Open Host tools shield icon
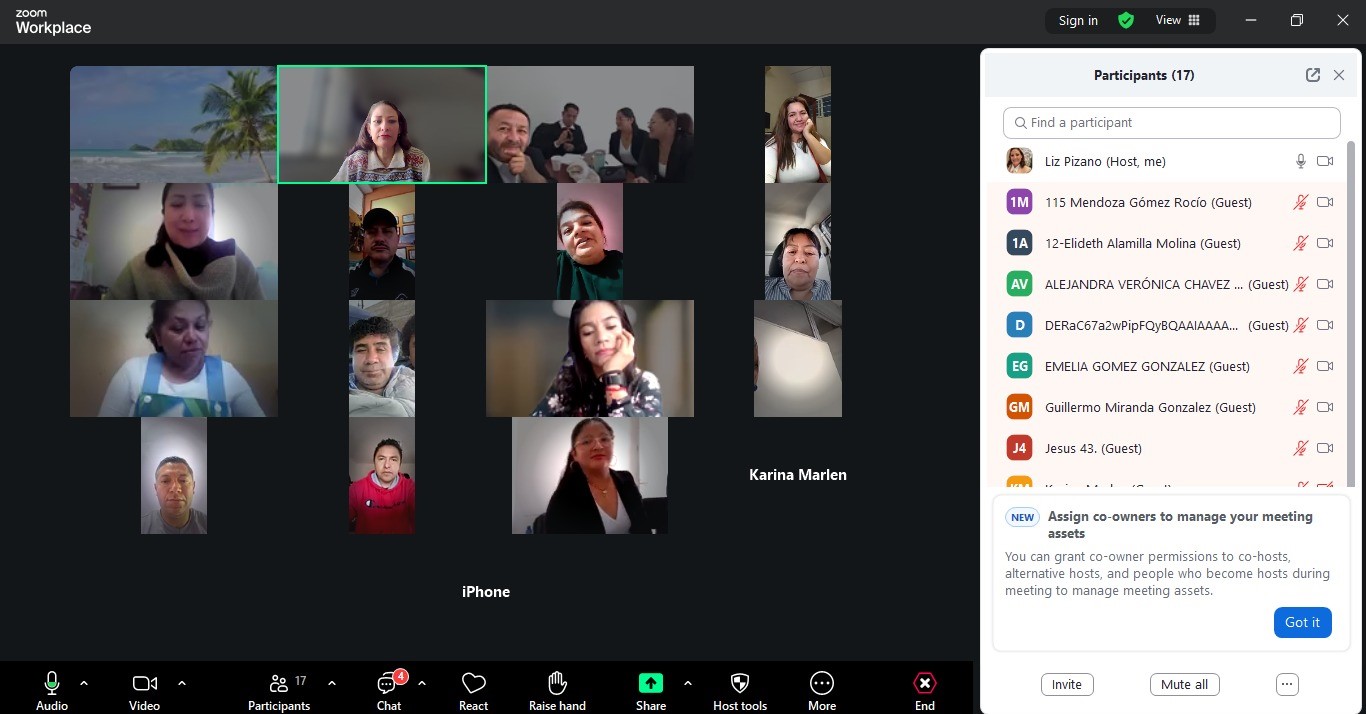 (x=740, y=684)
